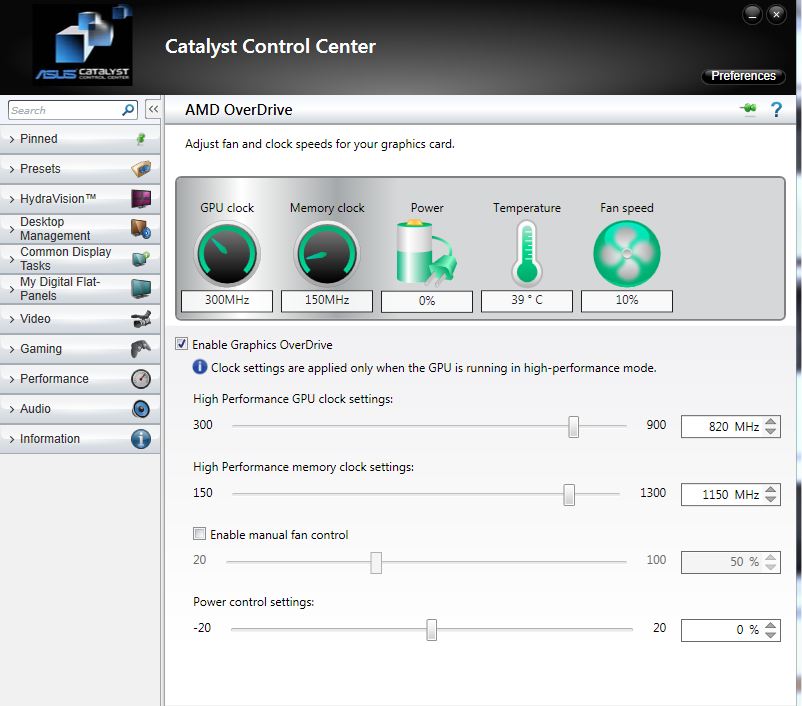Screen dimensions: 802x706
Task: Click the fan control slider handle
Action: coord(376,562)
